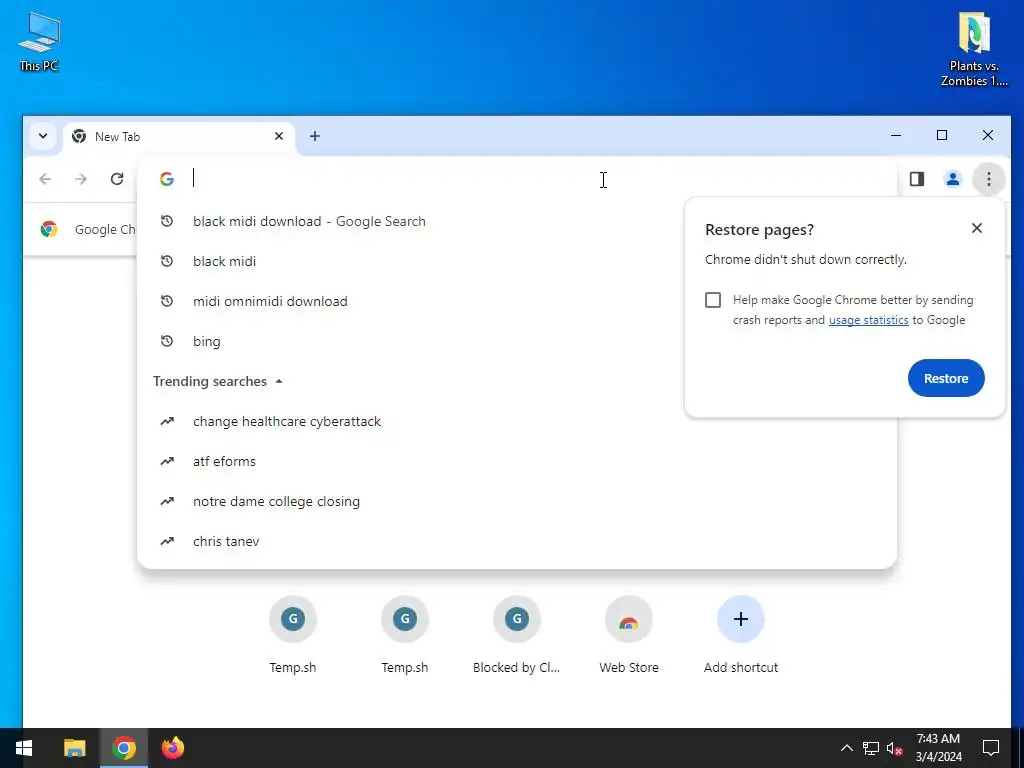
Task: Close the New Tab tab
Action: [279, 136]
